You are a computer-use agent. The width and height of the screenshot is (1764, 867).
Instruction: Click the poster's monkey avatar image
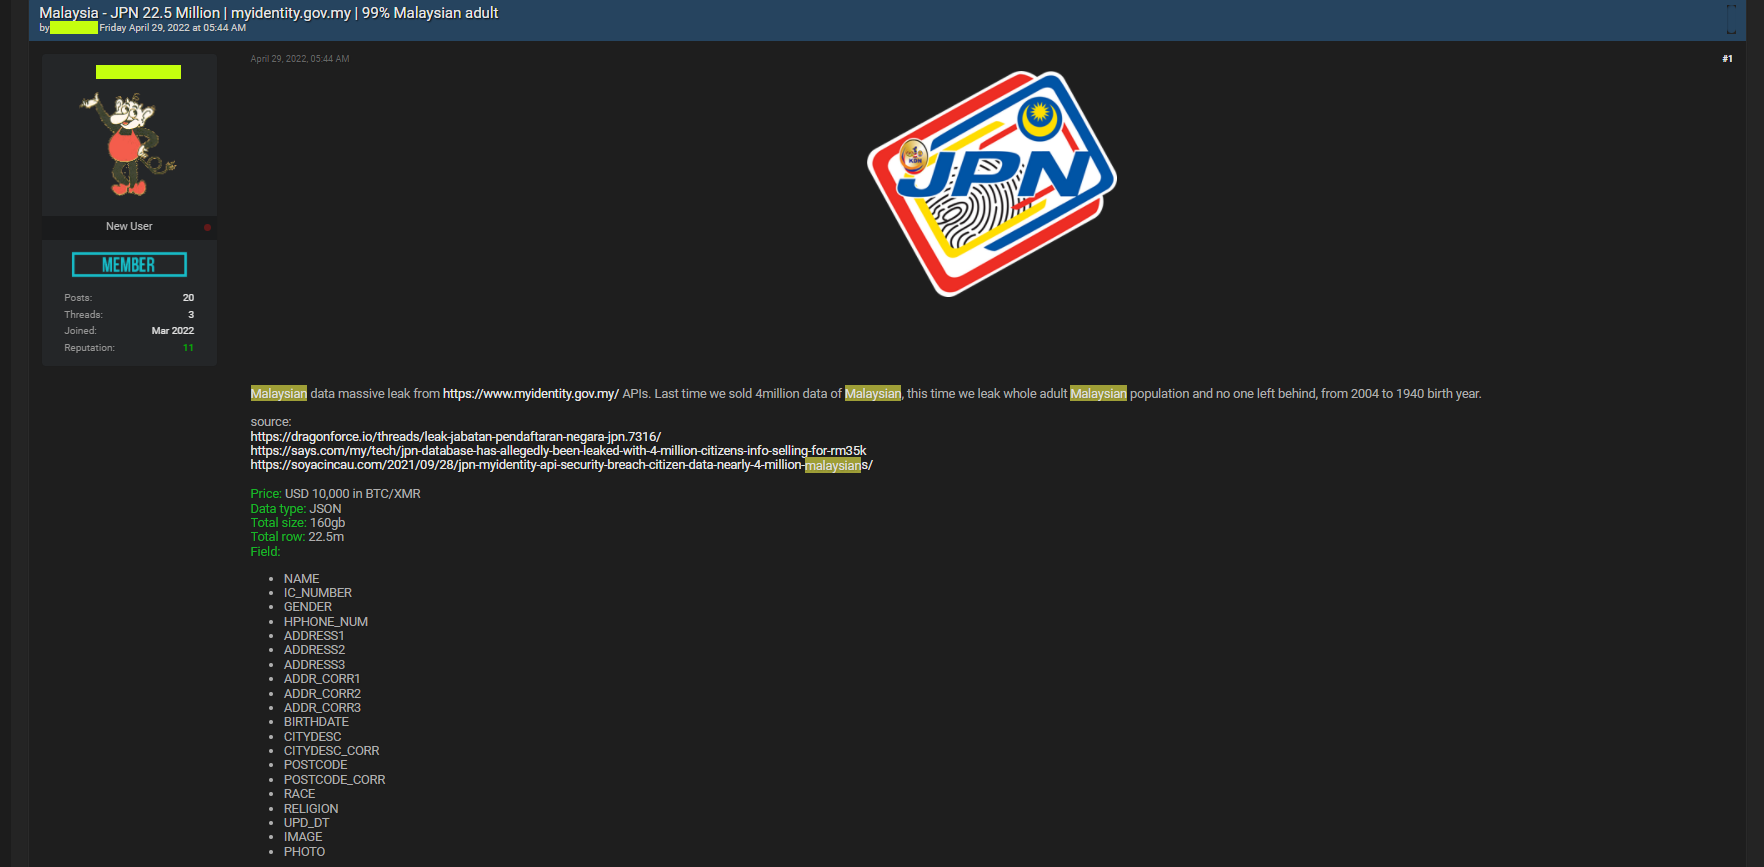(x=128, y=145)
